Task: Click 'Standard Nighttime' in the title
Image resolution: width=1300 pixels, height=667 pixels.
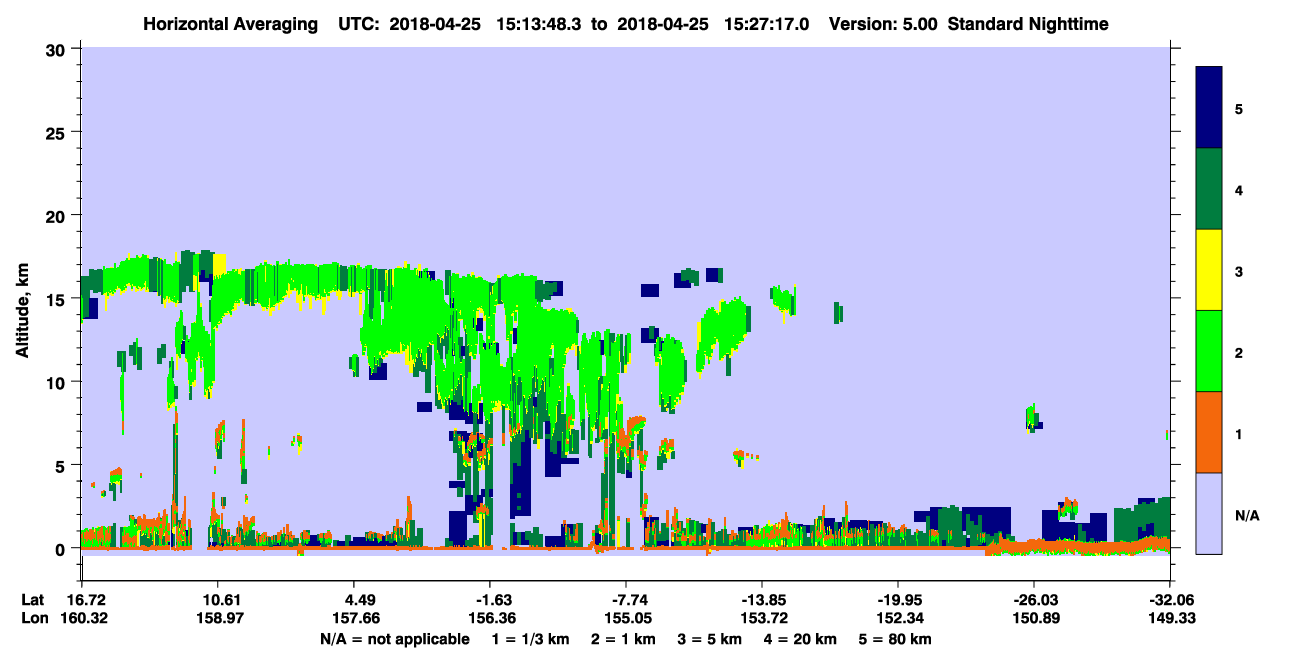Action: click(x=1028, y=24)
